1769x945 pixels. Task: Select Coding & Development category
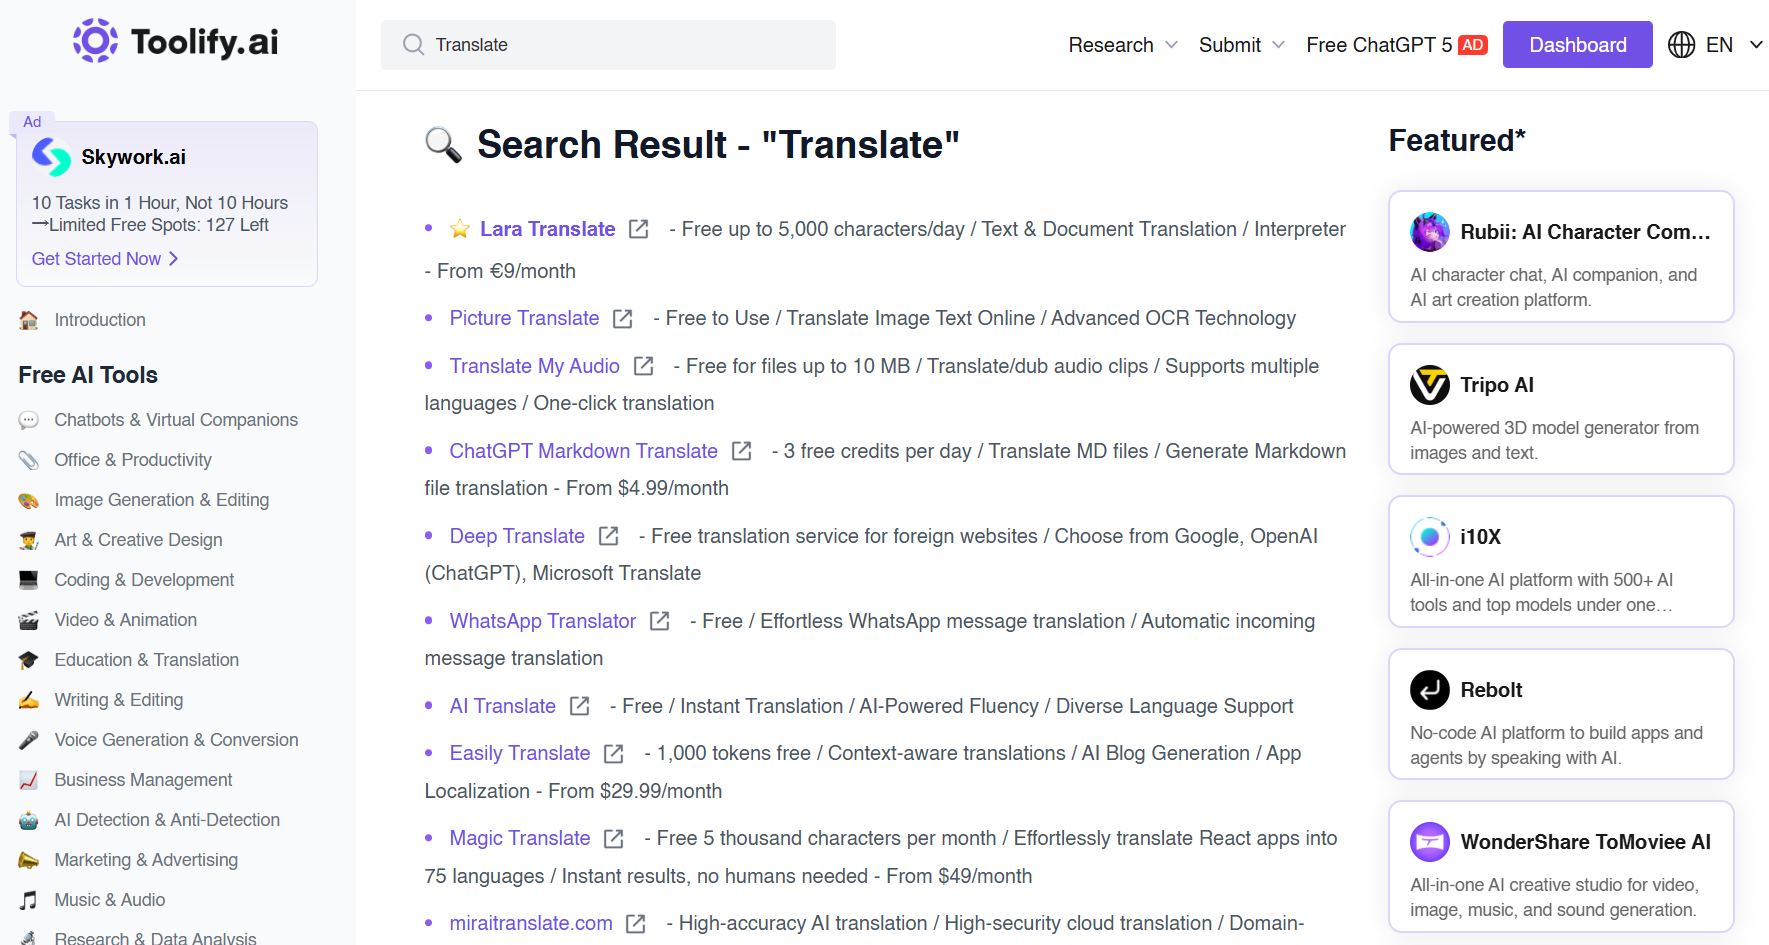coord(144,580)
